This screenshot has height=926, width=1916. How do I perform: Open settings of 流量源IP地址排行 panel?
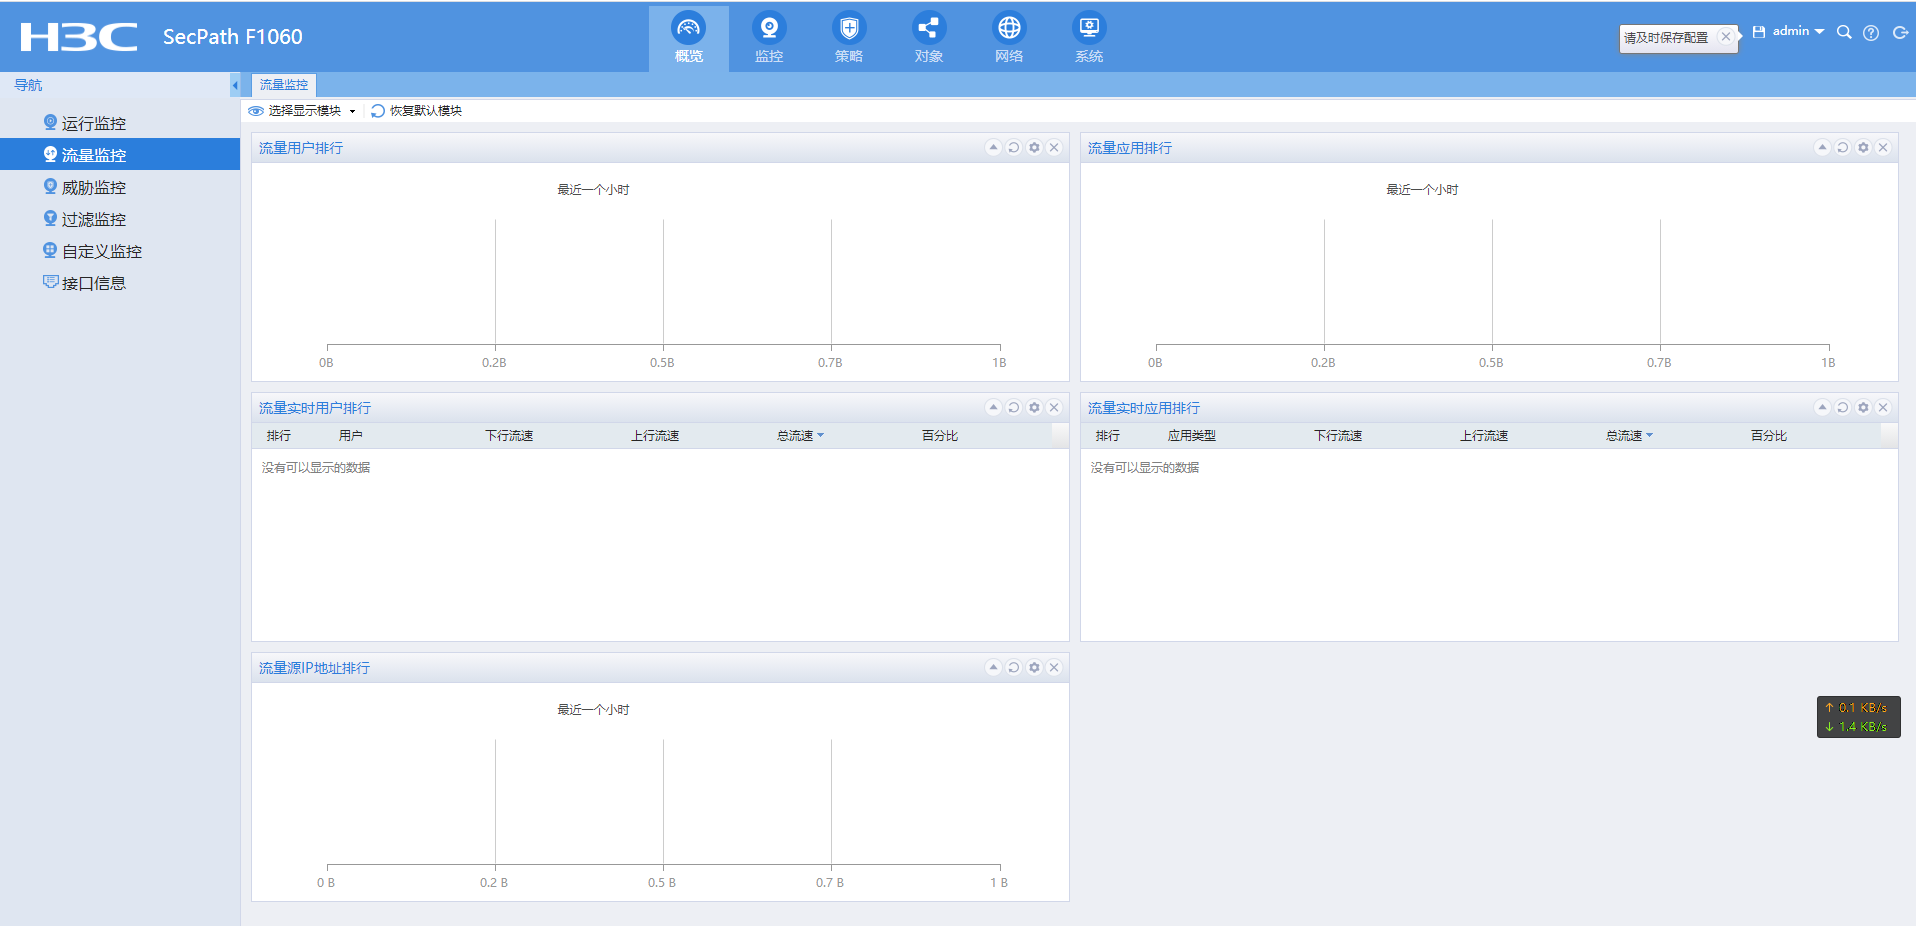pyautogui.click(x=1034, y=667)
